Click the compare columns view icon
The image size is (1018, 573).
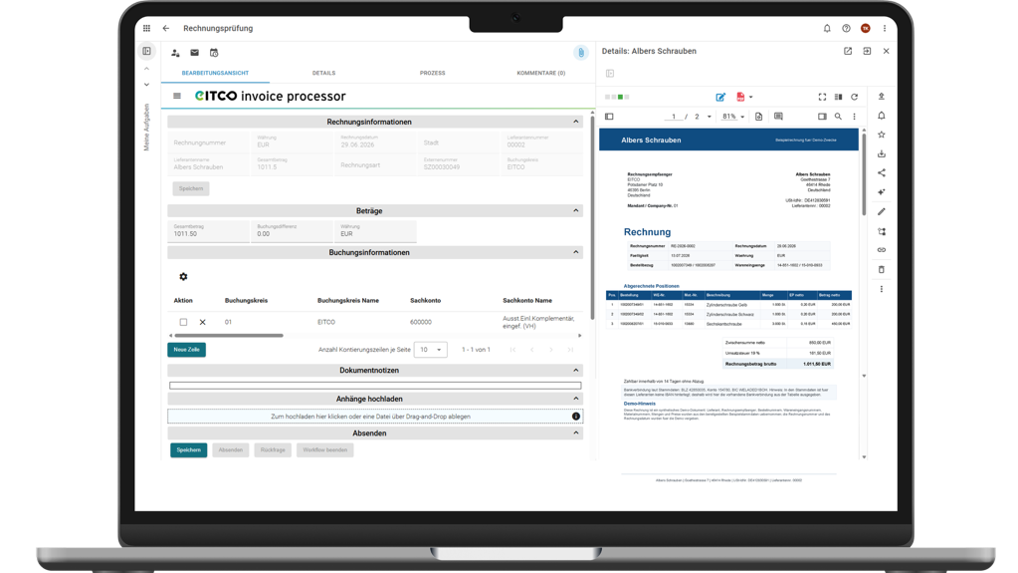838,97
